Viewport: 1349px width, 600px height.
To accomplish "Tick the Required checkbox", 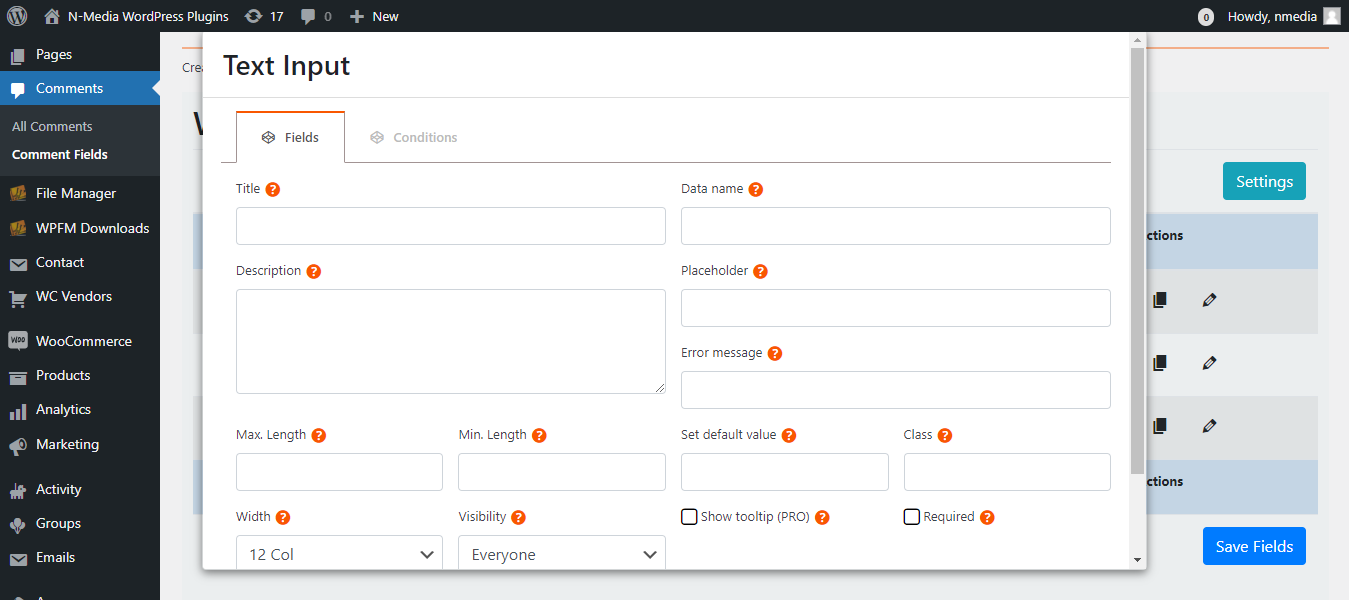I will point(912,517).
